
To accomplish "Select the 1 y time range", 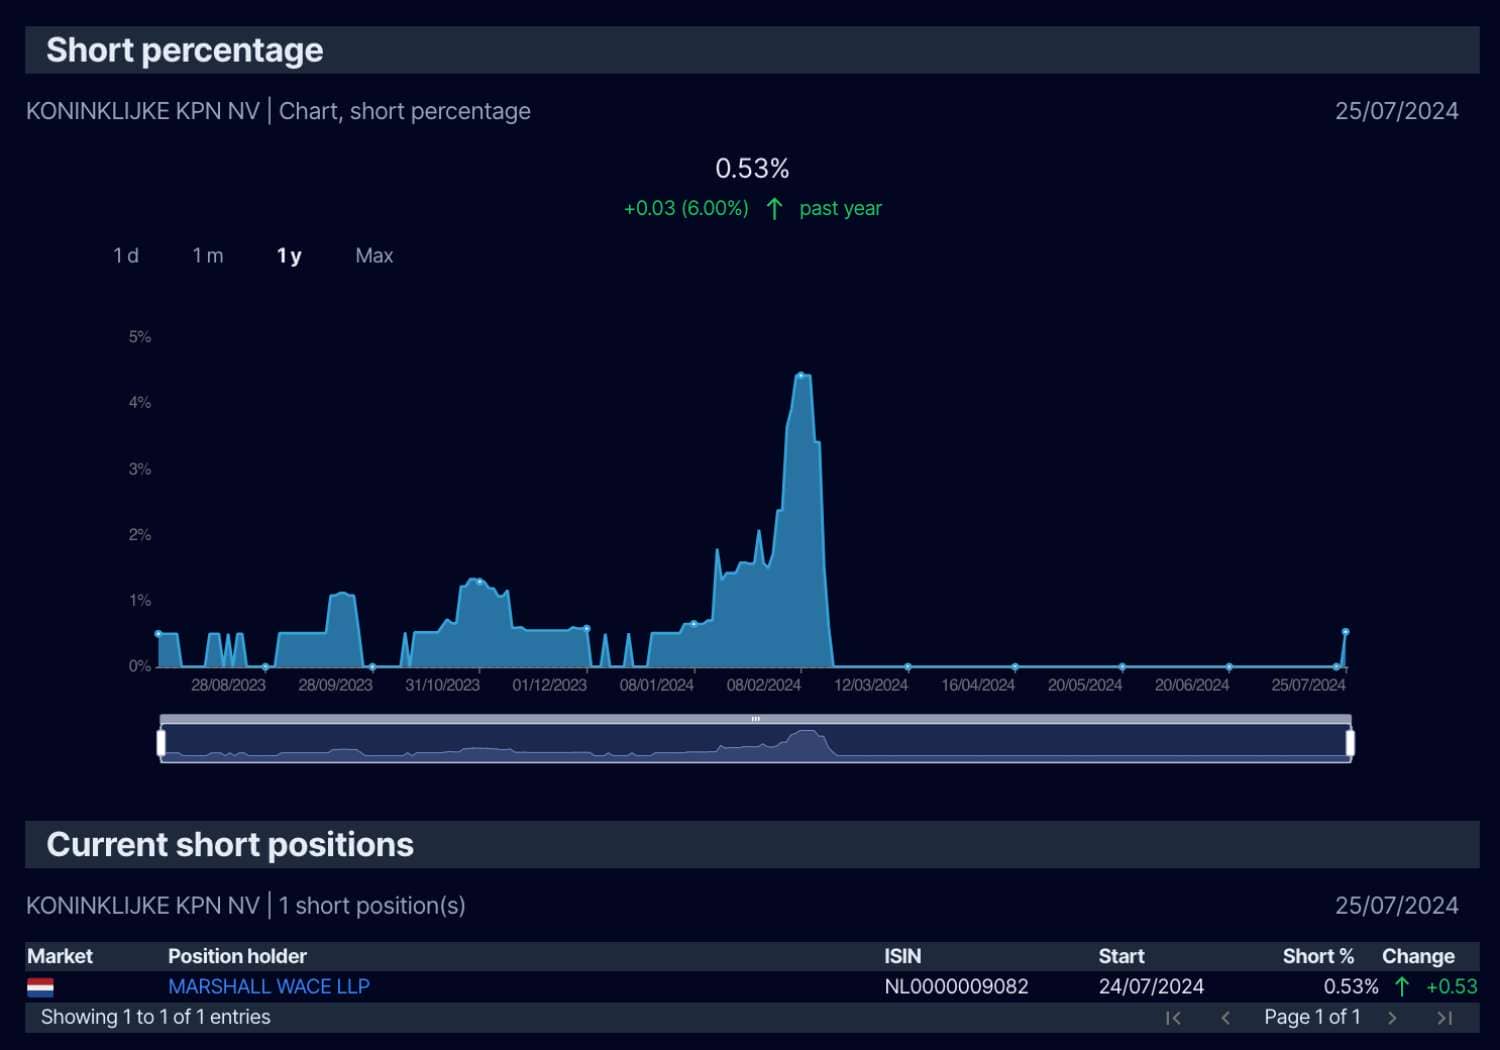I will [289, 256].
